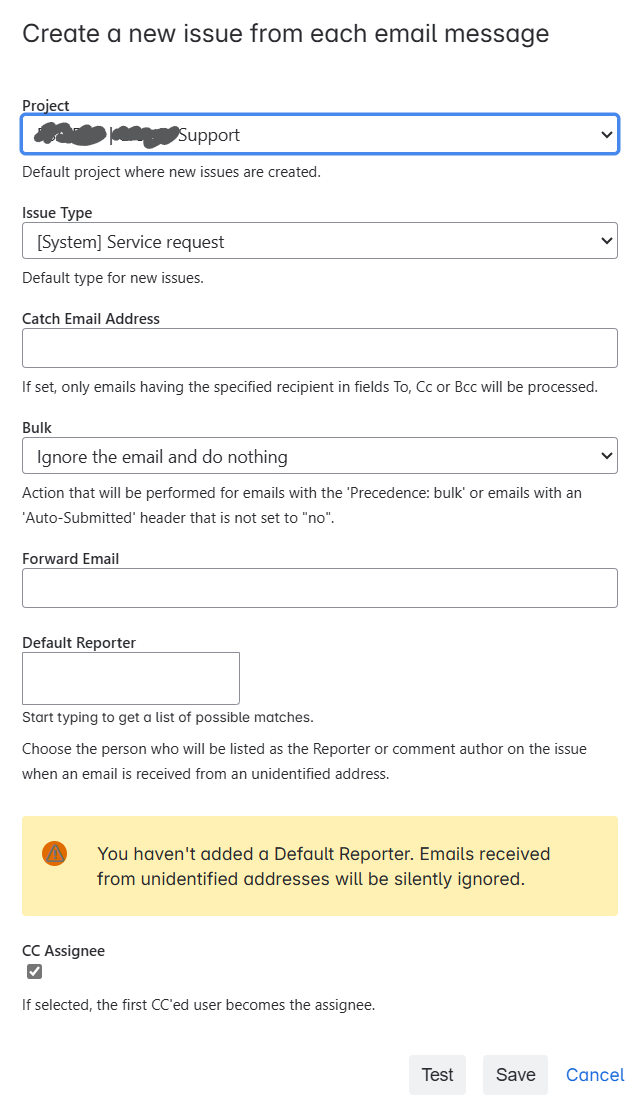Click the Default Reporter warning message banner
This screenshot has height=1107, width=640.
point(320,866)
